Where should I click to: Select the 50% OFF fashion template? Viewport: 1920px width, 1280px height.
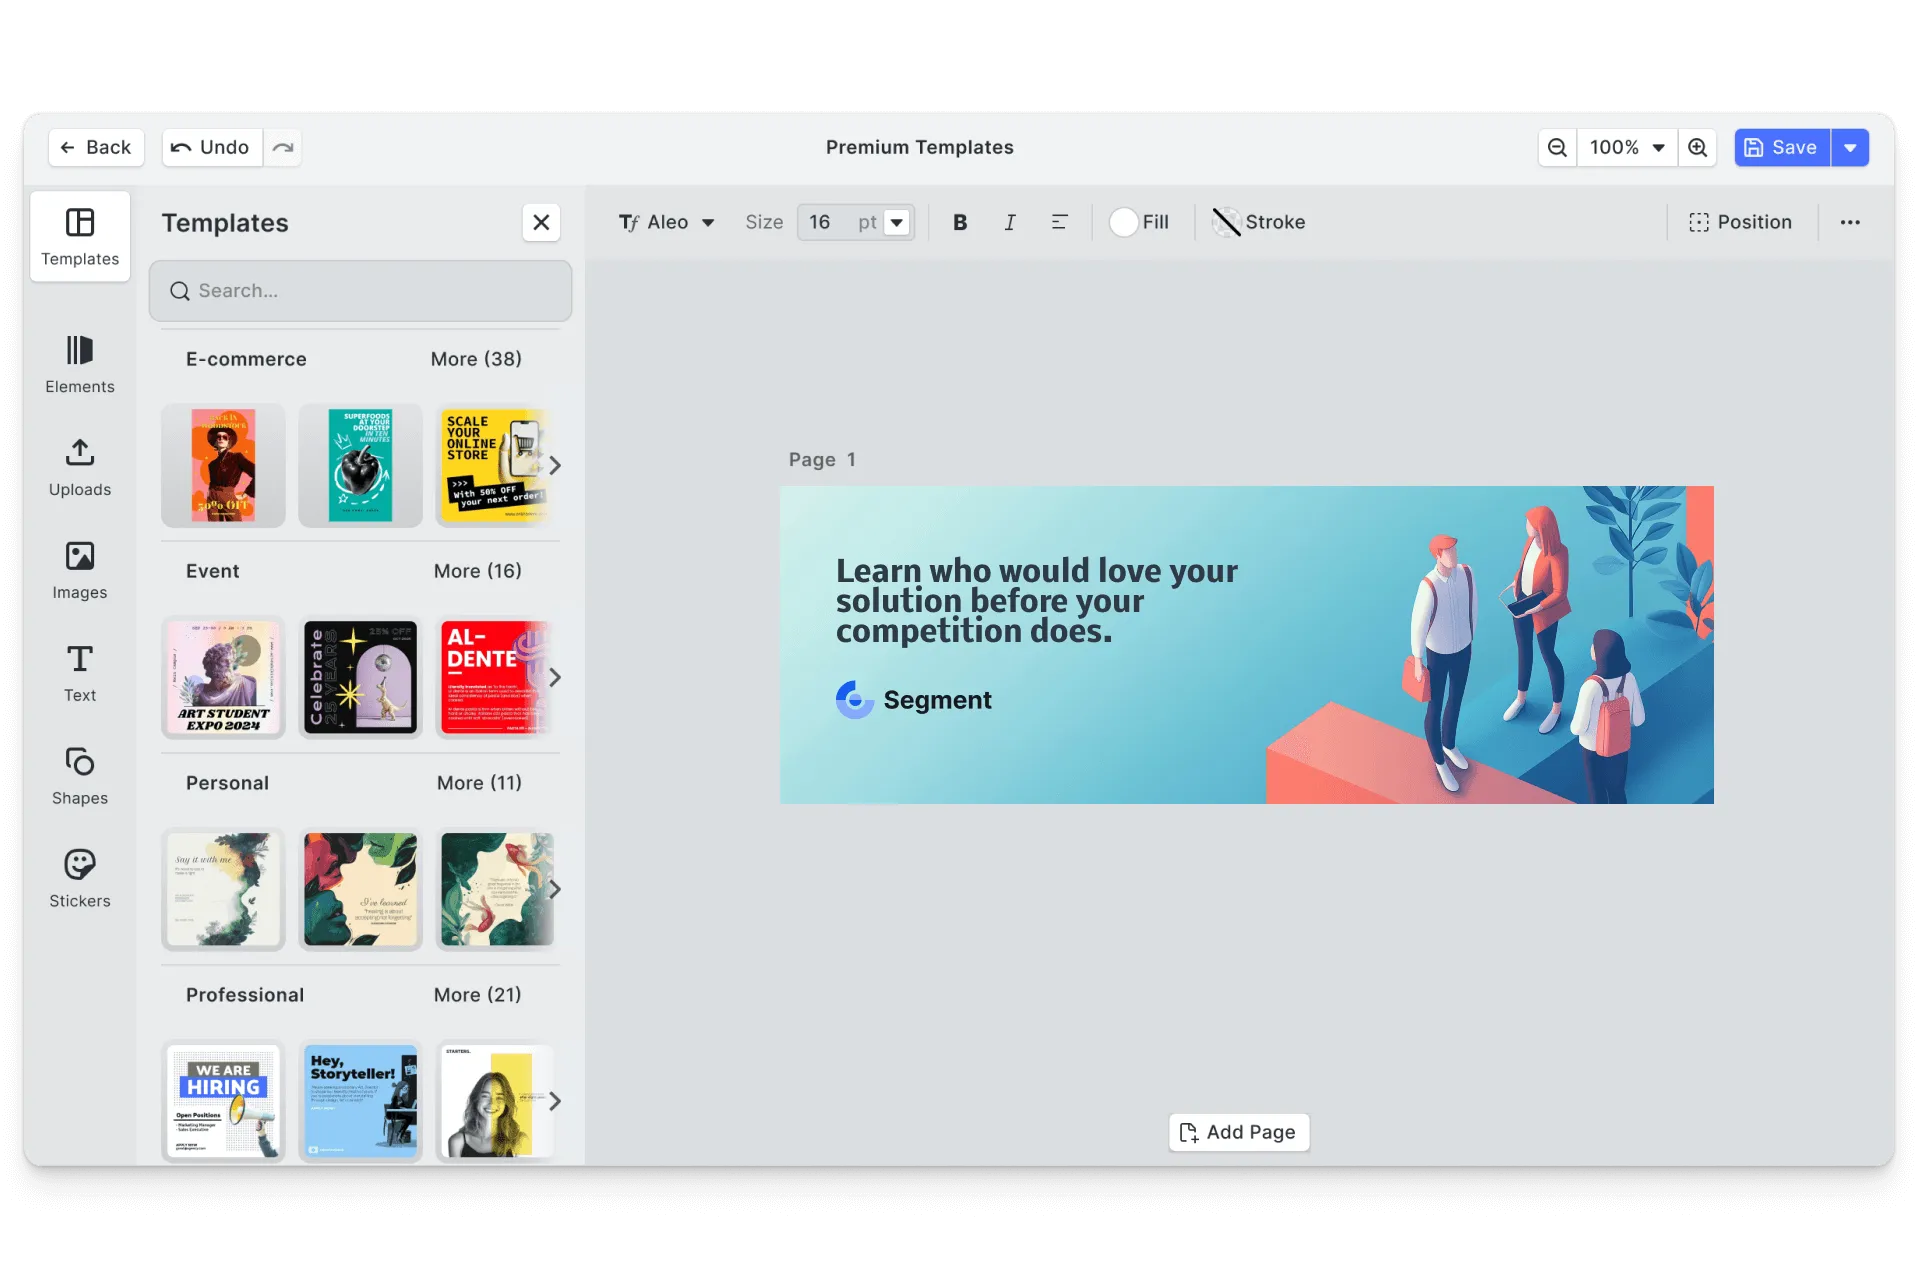[x=223, y=466]
